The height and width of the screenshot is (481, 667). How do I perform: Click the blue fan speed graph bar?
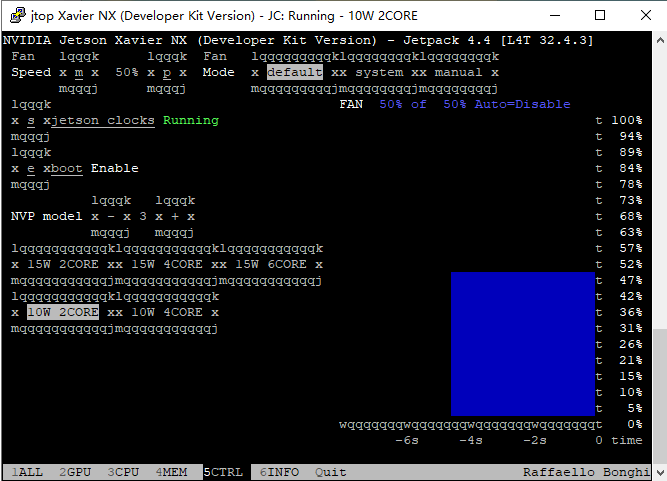pos(523,344)
